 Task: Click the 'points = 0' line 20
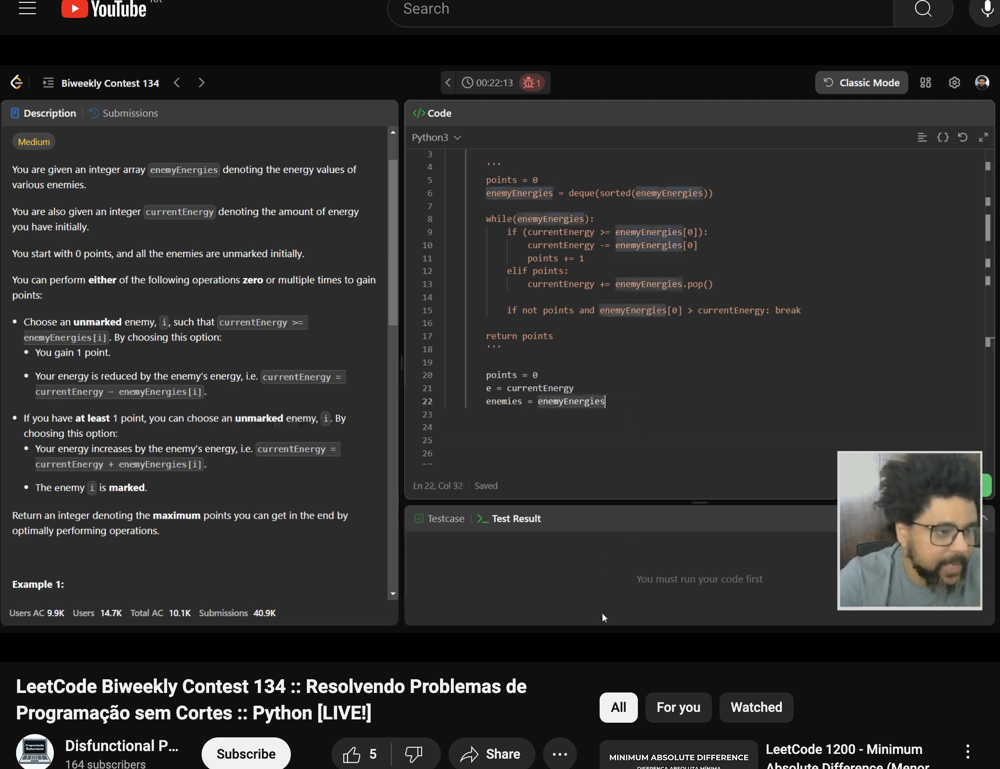511,375
